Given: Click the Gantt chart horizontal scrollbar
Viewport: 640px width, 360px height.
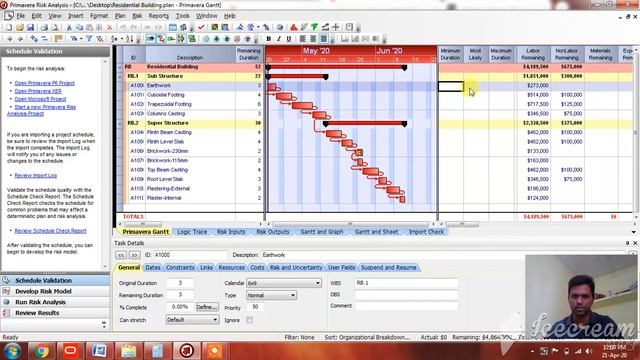Looking at the screenshot, I should pyautogui.click(x=351, y=224).
